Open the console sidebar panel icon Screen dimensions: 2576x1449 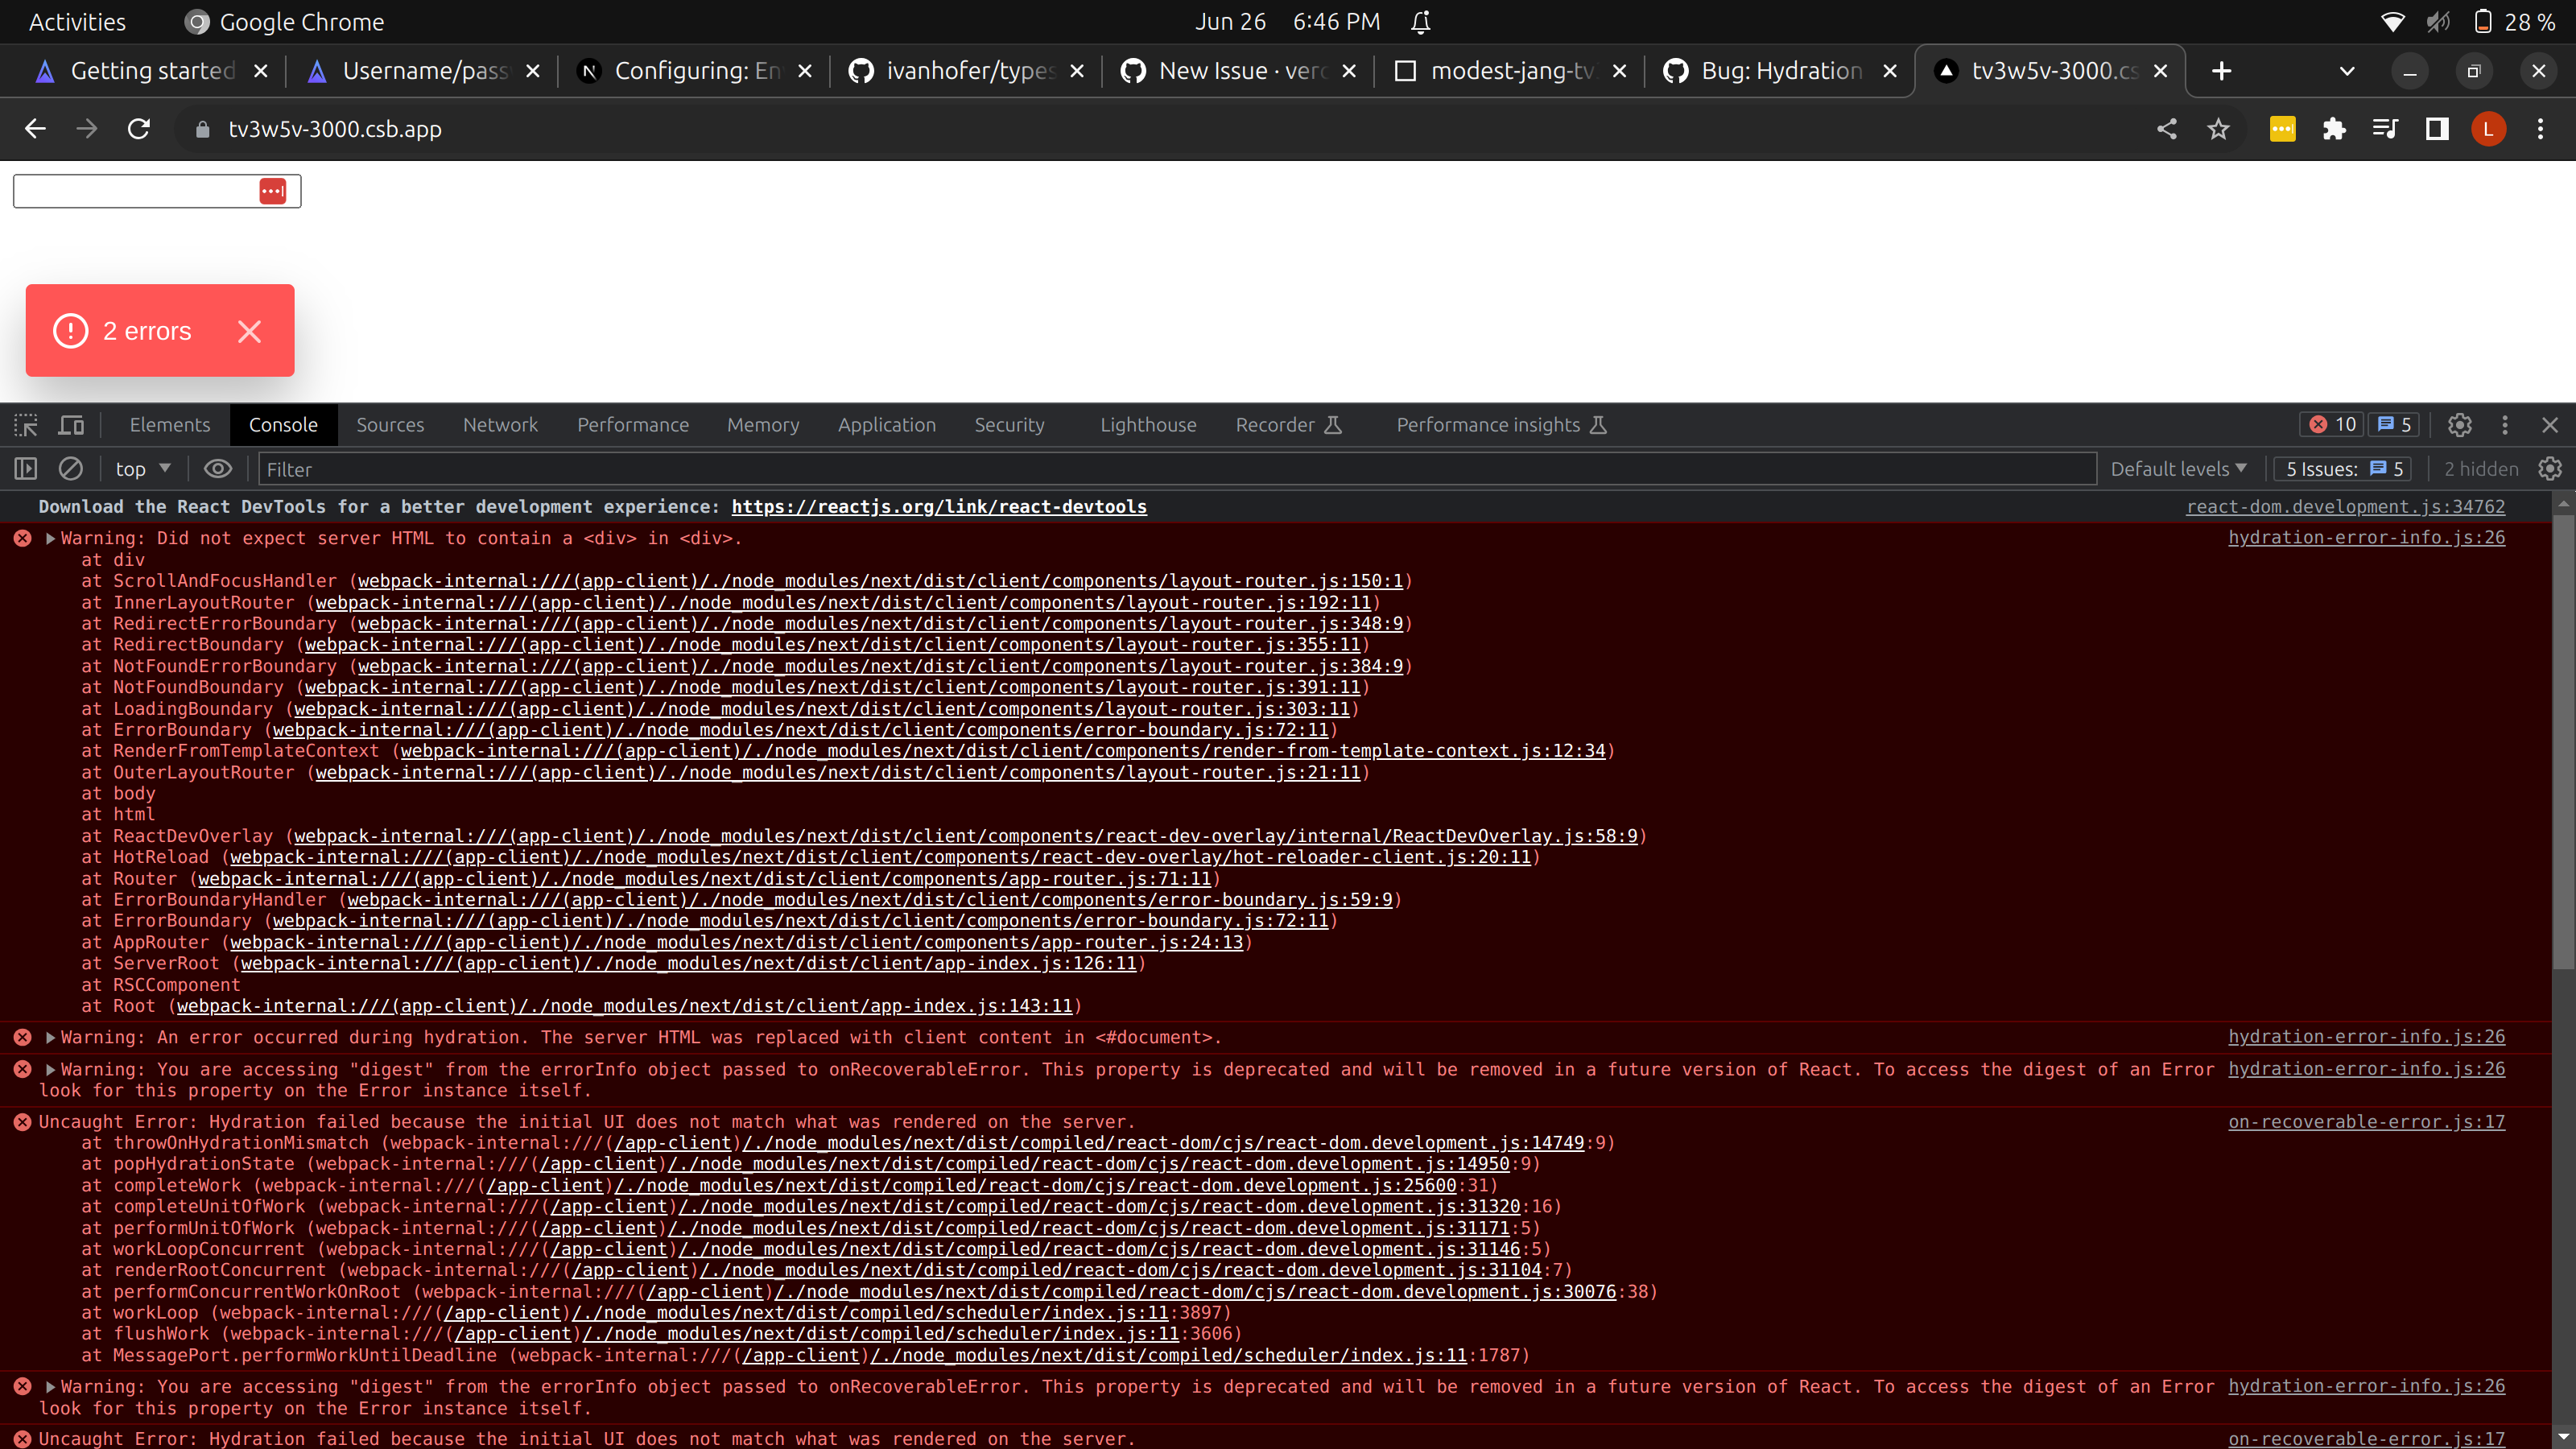click(25, 468)
